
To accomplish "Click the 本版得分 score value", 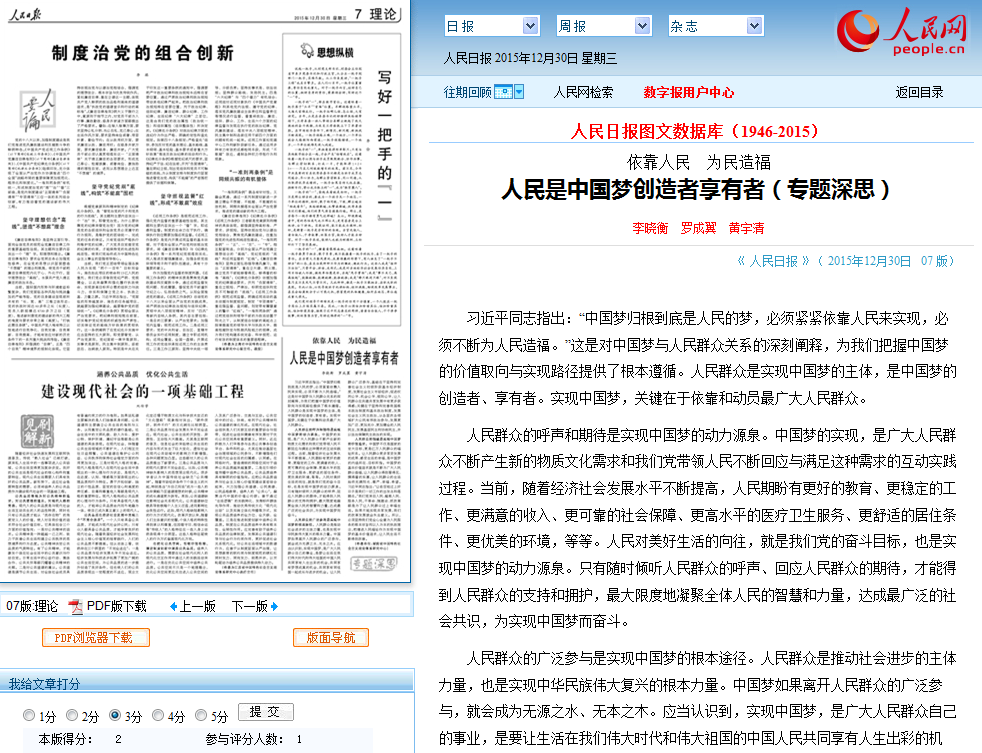I will pyautogui.click(x=118, y=739).
